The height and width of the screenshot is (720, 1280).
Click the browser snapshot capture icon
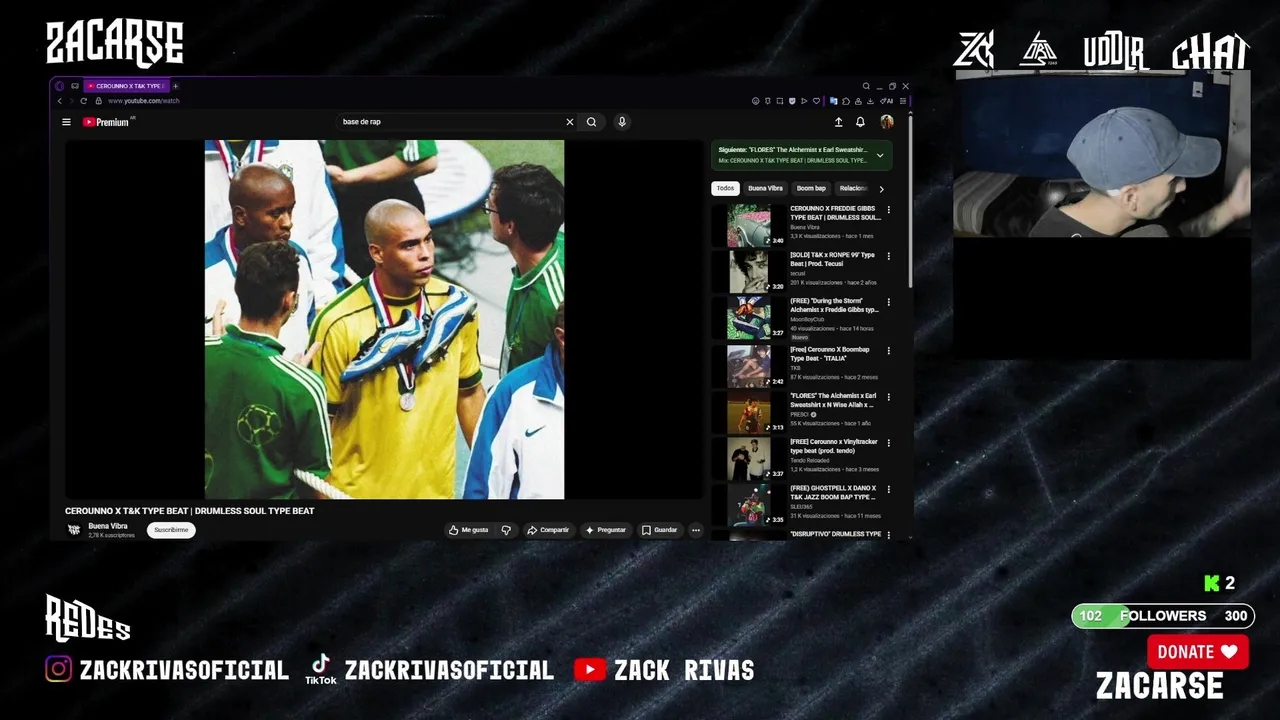pos(780,101)
